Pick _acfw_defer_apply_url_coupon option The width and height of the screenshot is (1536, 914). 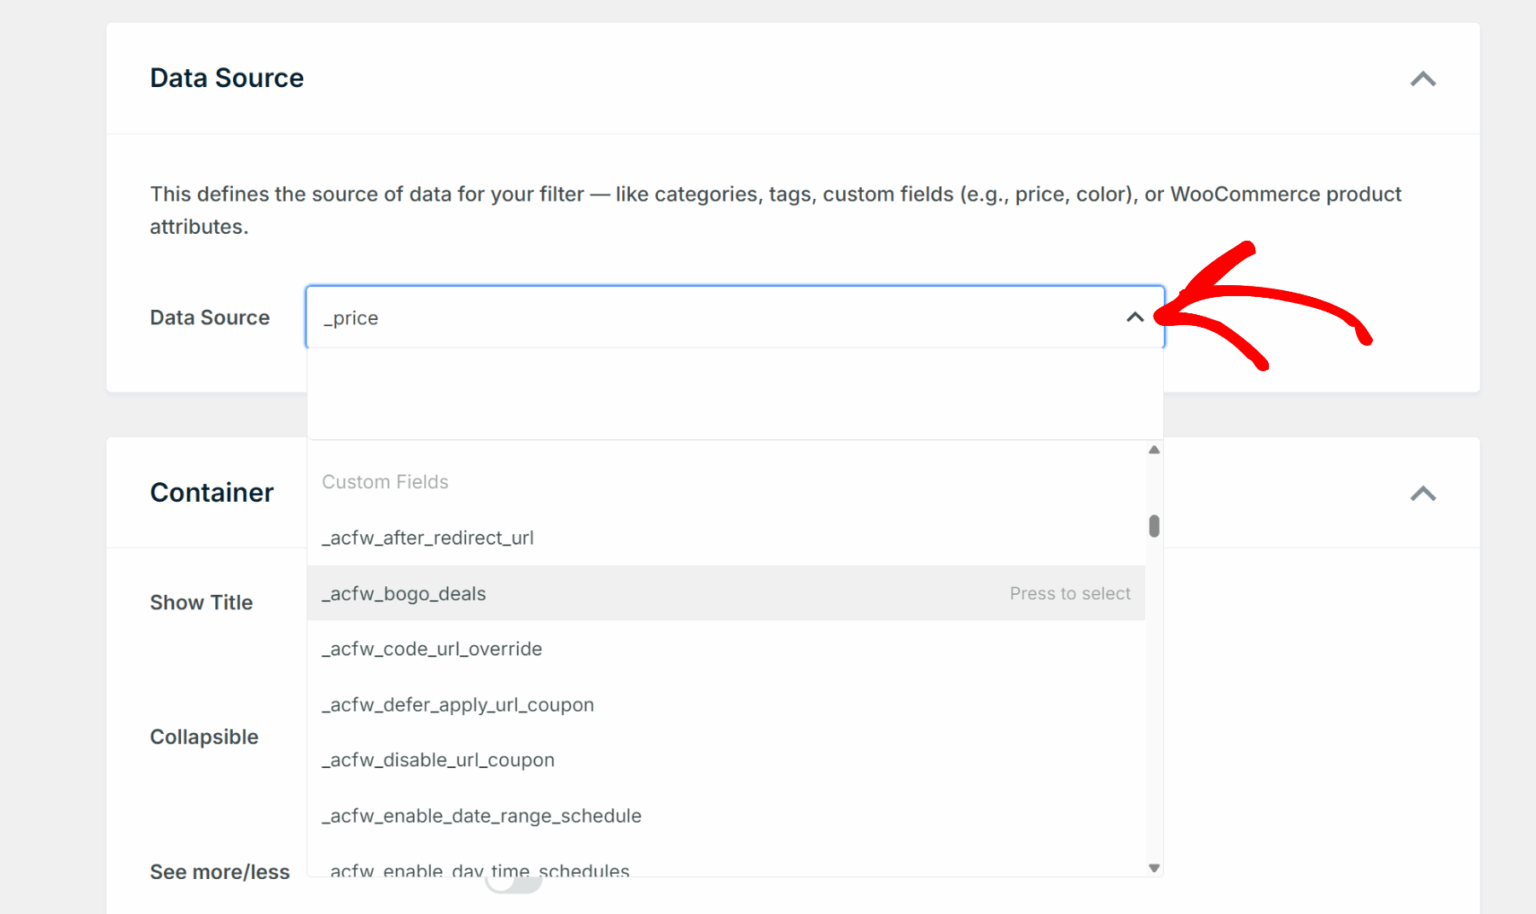click(x=726, y=705)
